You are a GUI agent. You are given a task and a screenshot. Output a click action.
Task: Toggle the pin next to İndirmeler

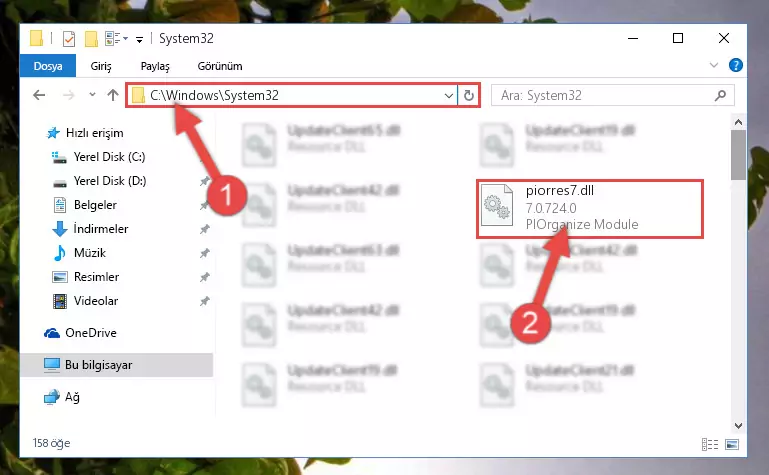205,229
